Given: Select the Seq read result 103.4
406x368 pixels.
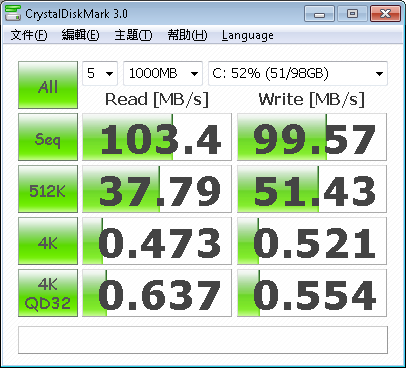Looking at the screenshot, I should pyautogui.click(x=157, y=137).
